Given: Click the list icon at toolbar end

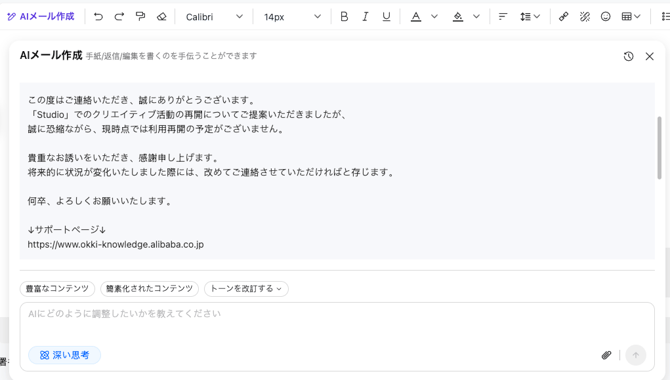Looking at the screenshot, I should pyautogui.click(x=665, y=17).
